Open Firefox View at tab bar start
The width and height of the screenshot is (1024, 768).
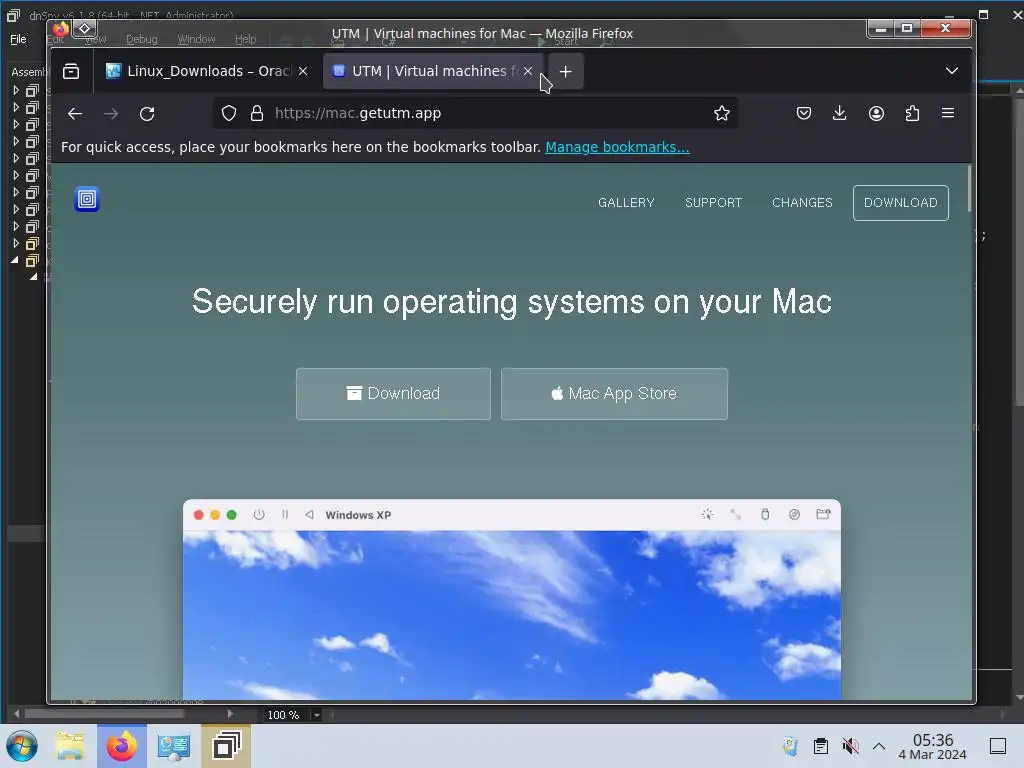(71, 71)
